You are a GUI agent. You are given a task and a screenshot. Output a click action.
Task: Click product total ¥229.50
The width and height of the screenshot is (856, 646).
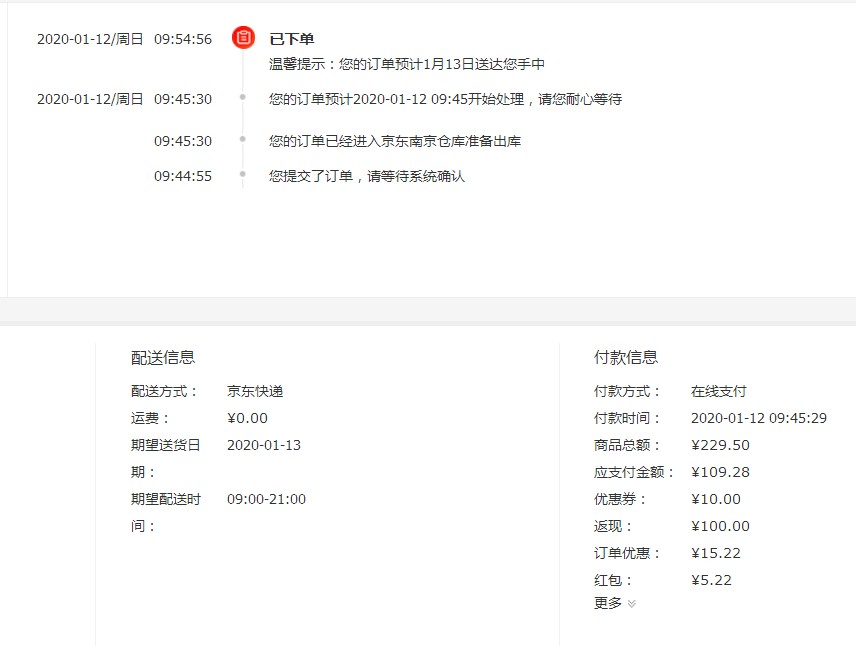720,445
